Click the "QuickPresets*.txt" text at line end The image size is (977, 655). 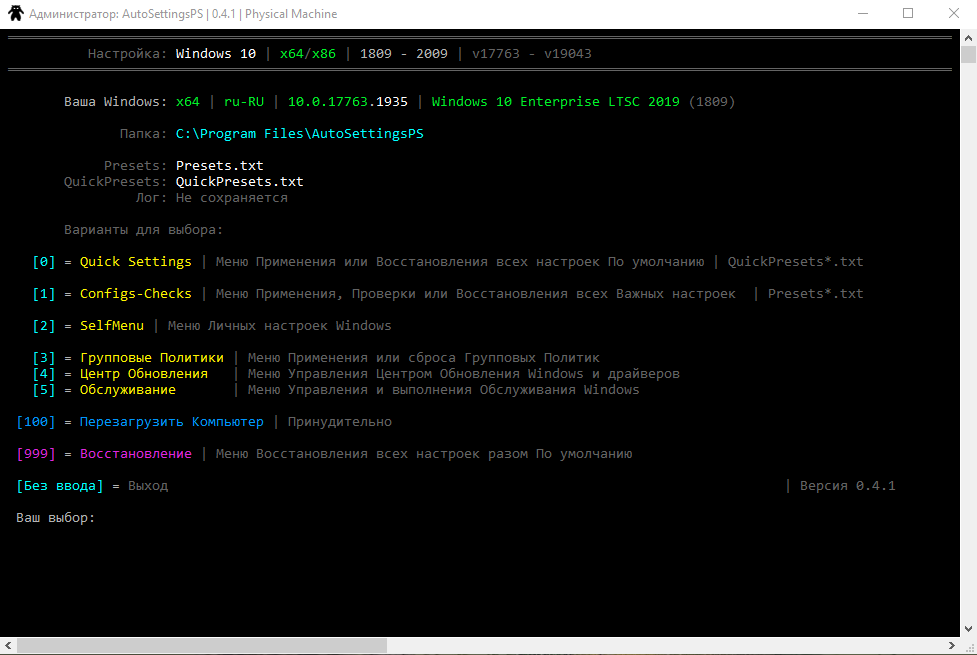pyautogui.click(x=795, y=262)
